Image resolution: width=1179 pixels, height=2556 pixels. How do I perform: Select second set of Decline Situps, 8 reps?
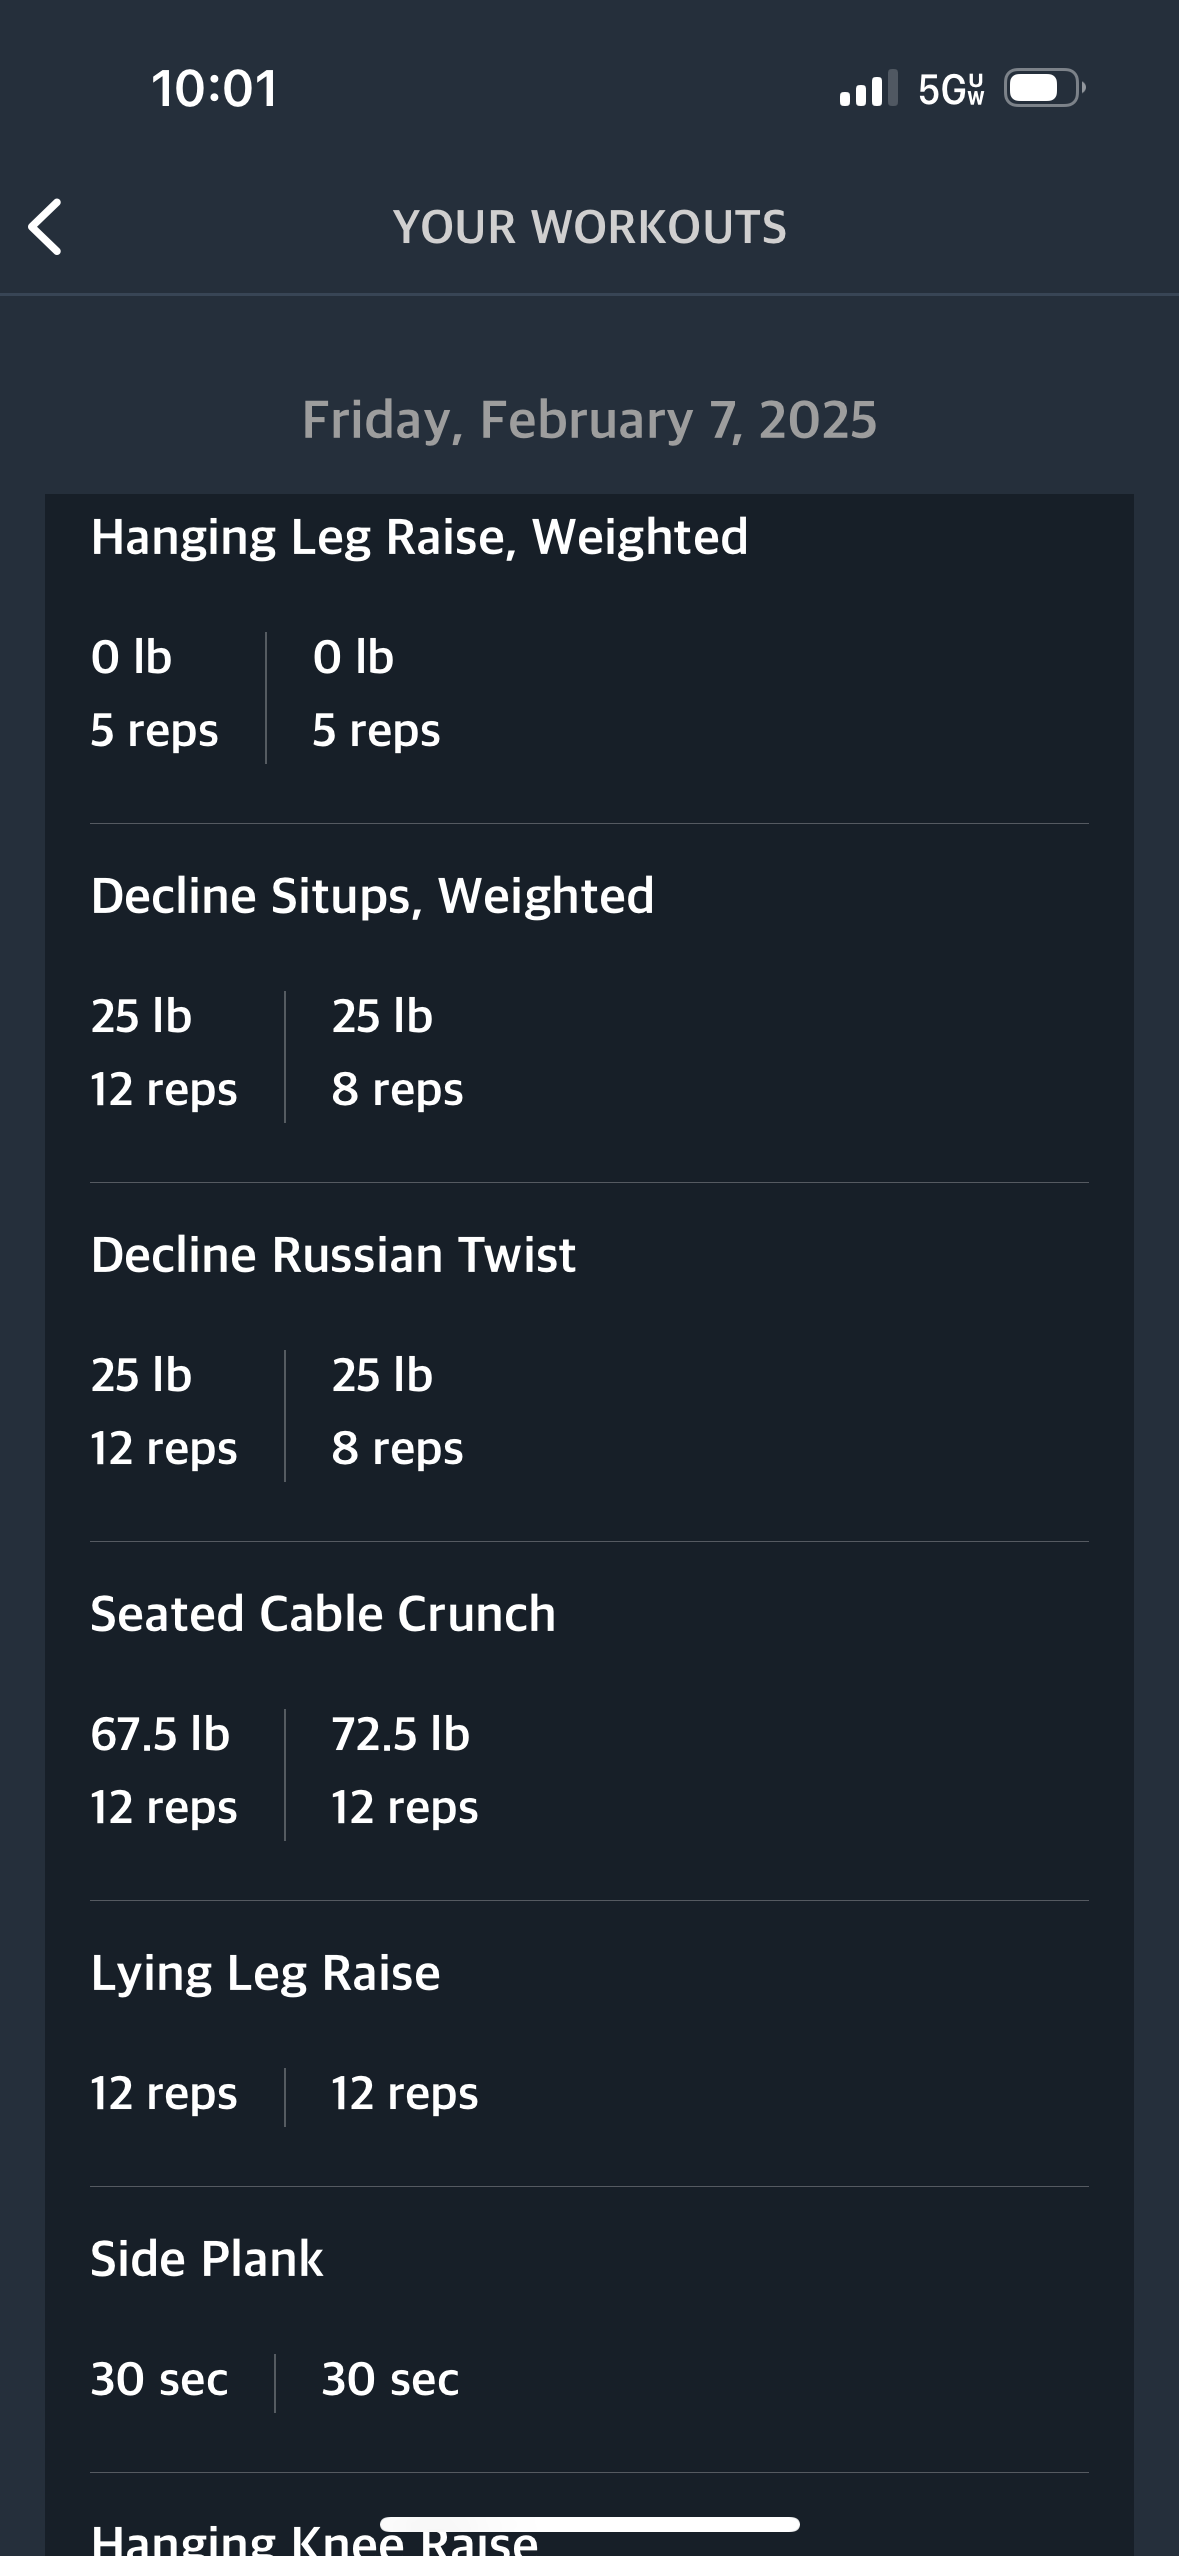coord(397,1053)
